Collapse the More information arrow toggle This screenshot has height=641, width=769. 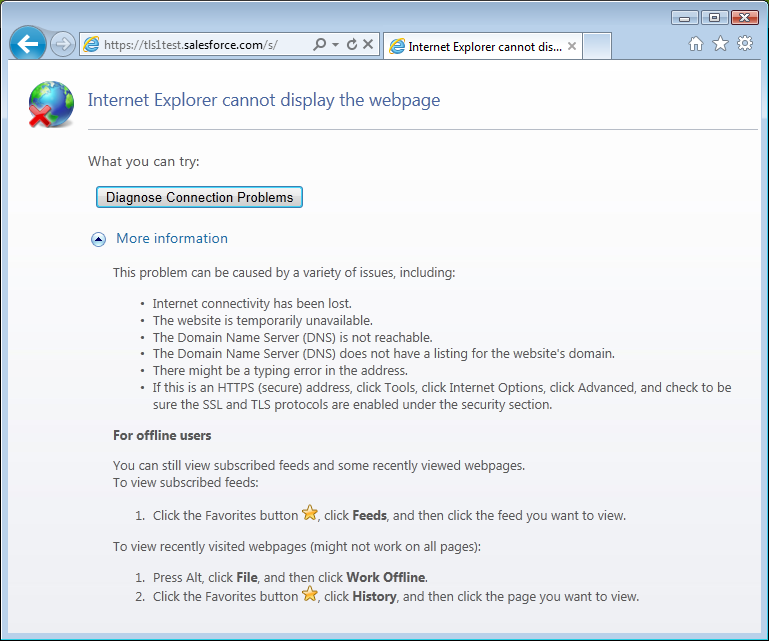98,239
